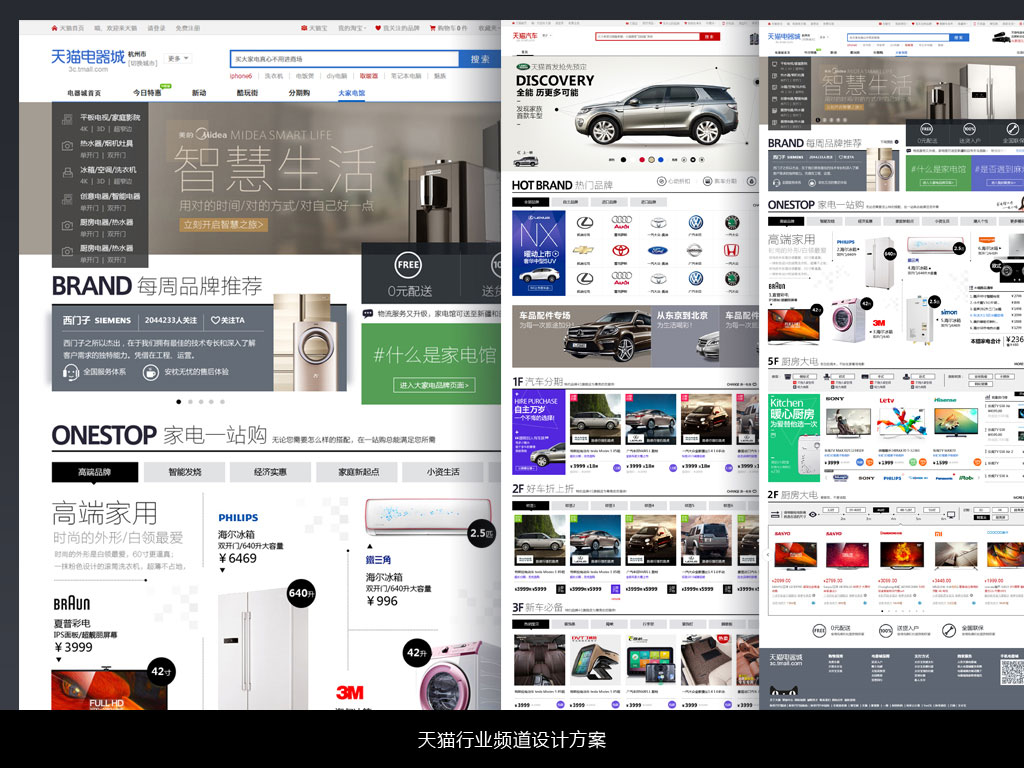The image size is (1024, 768).
Task: Click the heart 关注TA icon
Action: [213, 321]
